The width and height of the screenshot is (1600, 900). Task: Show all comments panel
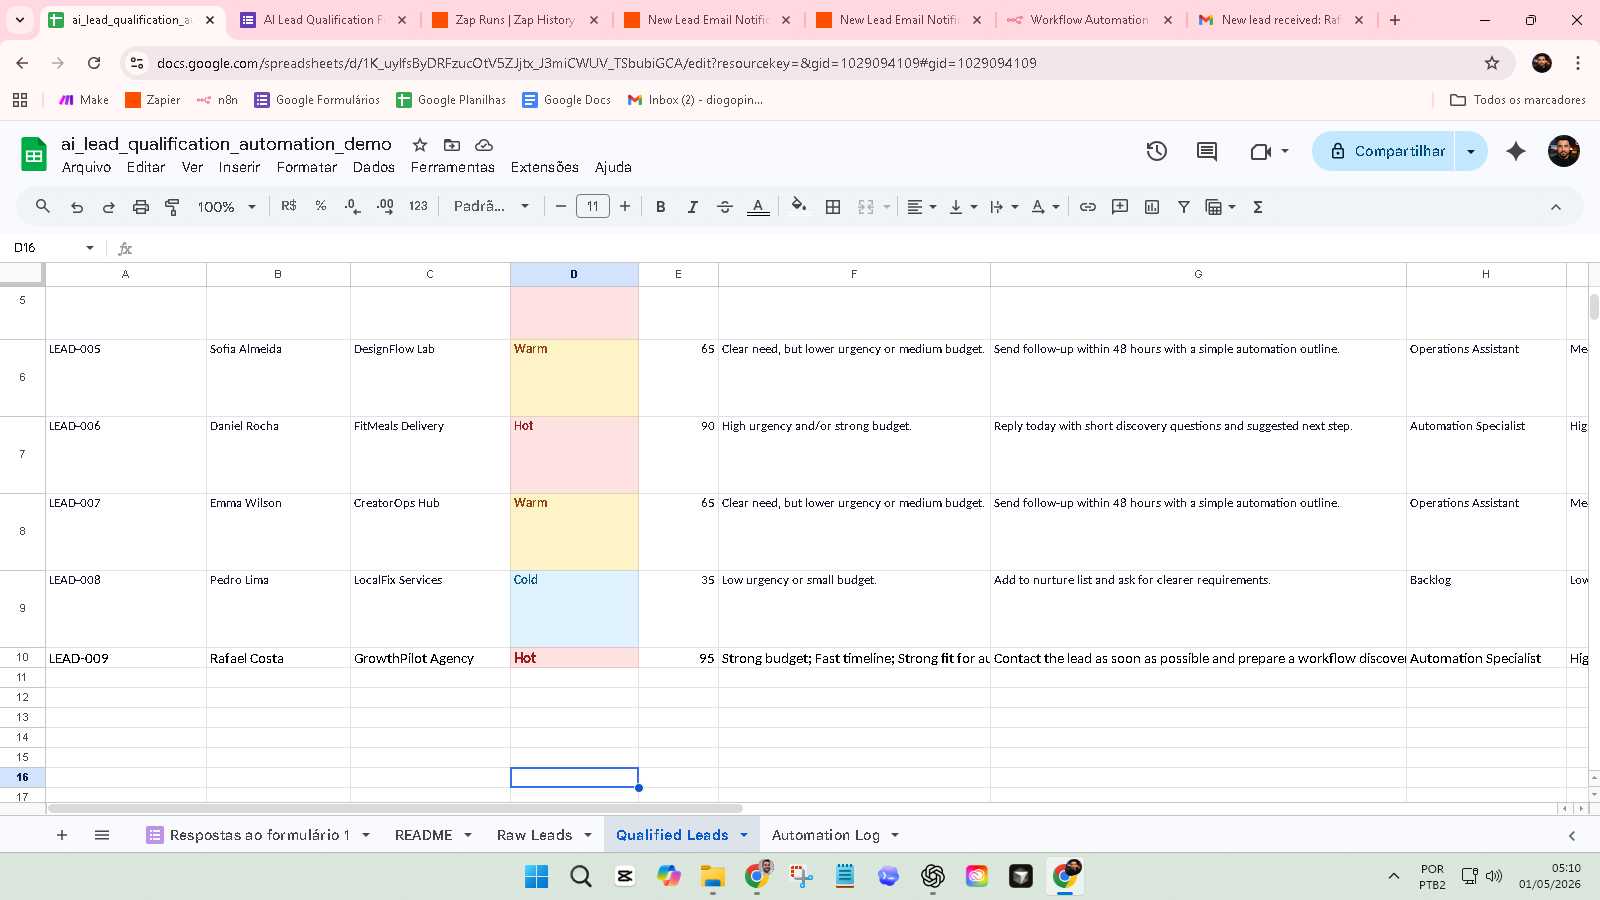click(1207, 151)
